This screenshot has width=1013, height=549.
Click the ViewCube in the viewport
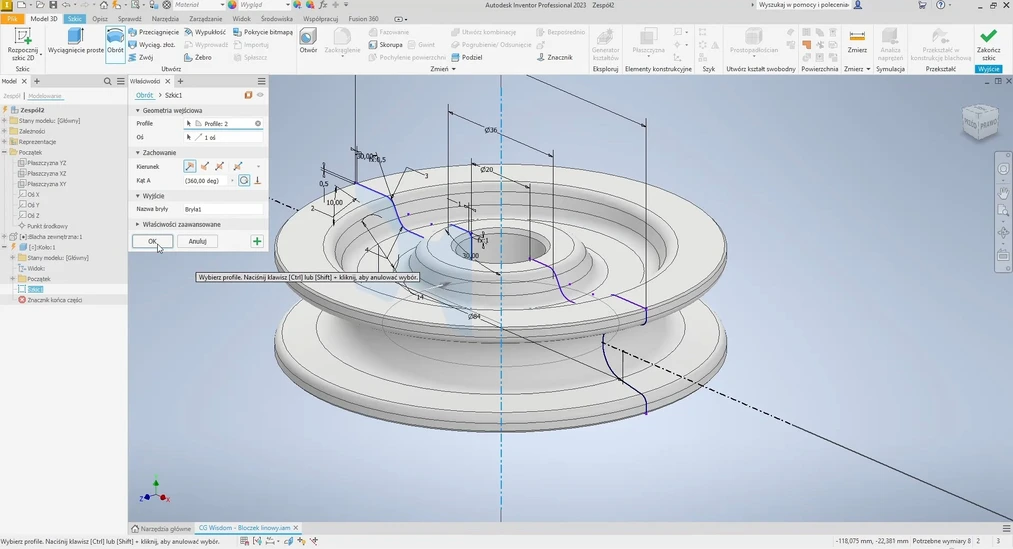[x=981, y=121]
